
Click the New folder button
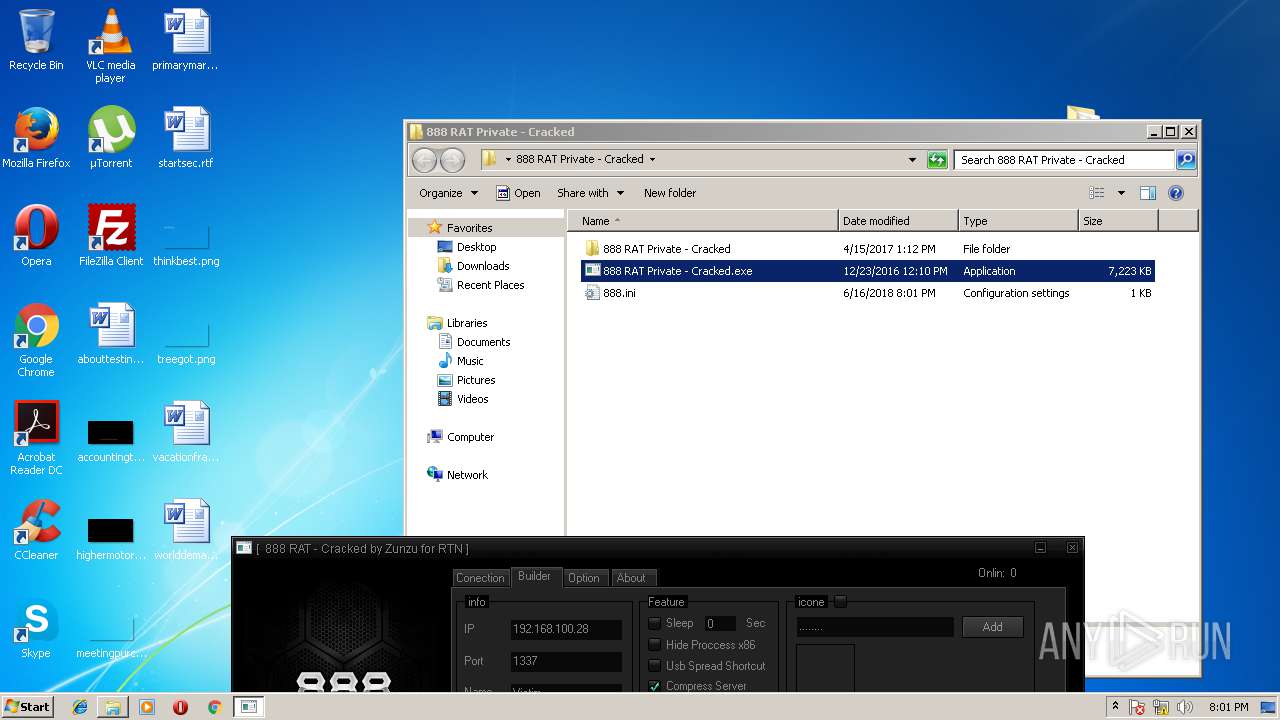[x=670, y=193]
